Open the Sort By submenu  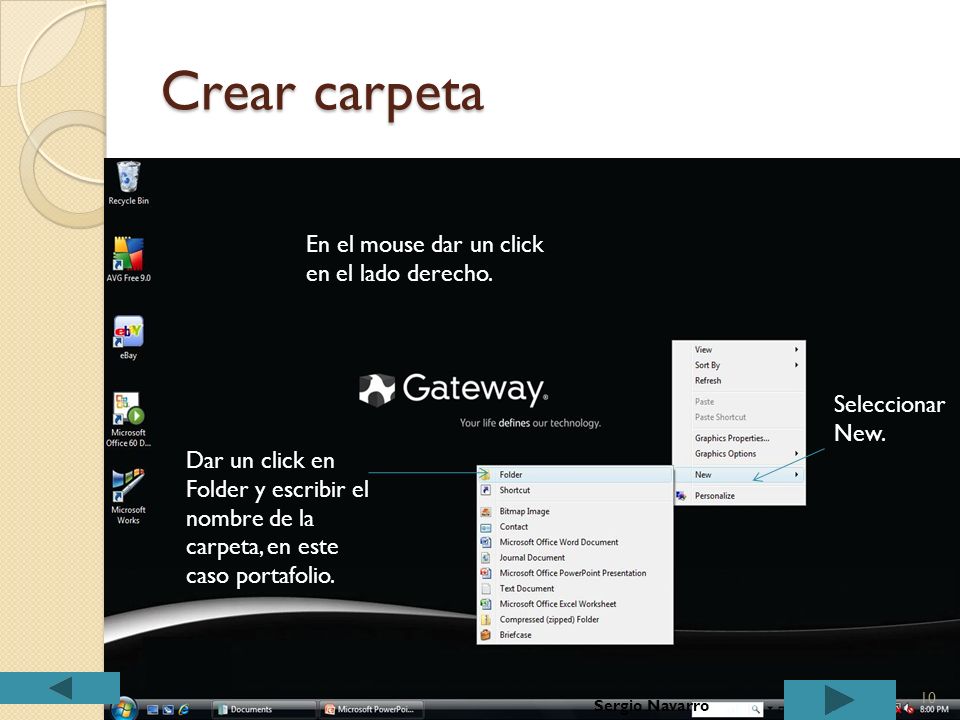pos(739,365)
